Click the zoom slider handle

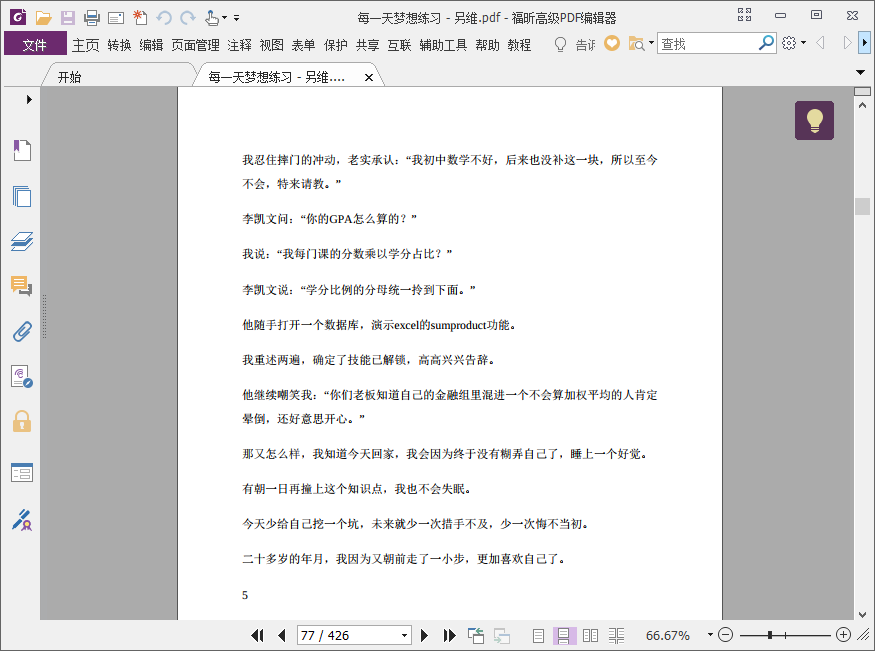[x=770, y=635]
